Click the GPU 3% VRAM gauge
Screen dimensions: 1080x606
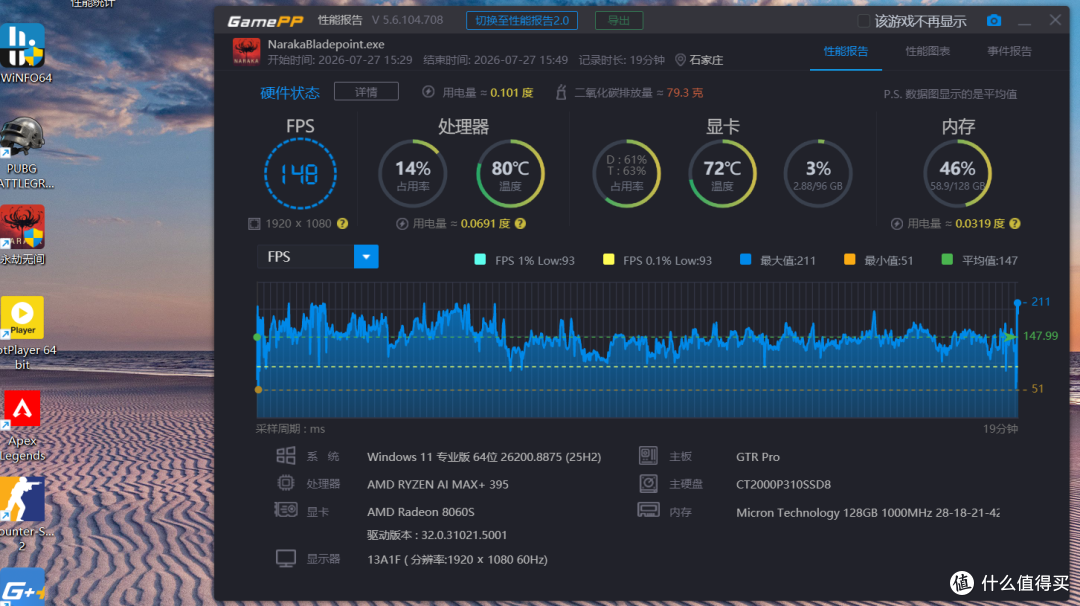tap(818, 174)
